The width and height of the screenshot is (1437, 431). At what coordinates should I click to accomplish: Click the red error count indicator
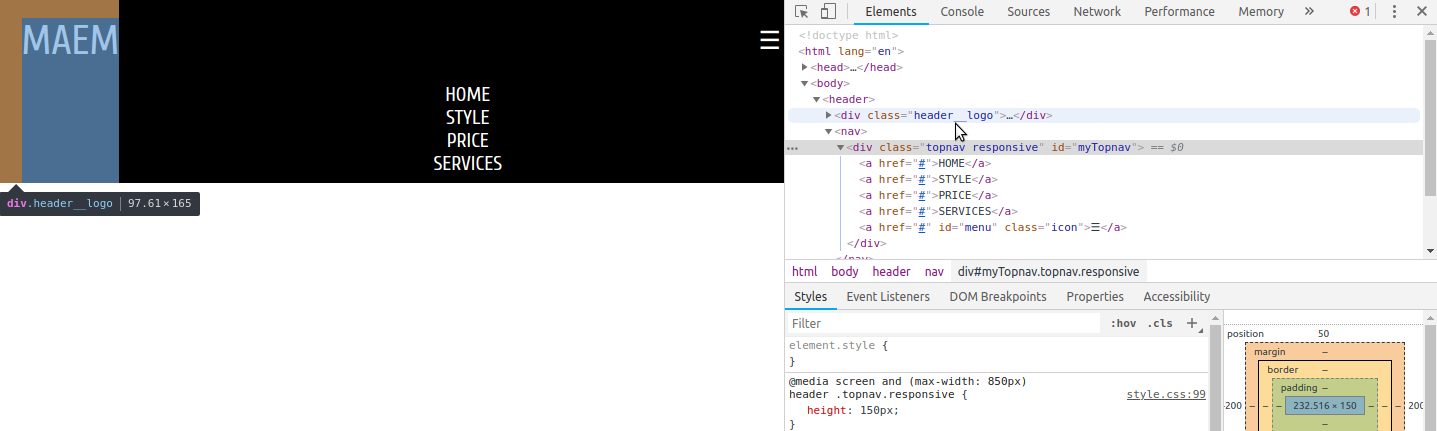coord(1360,12)
